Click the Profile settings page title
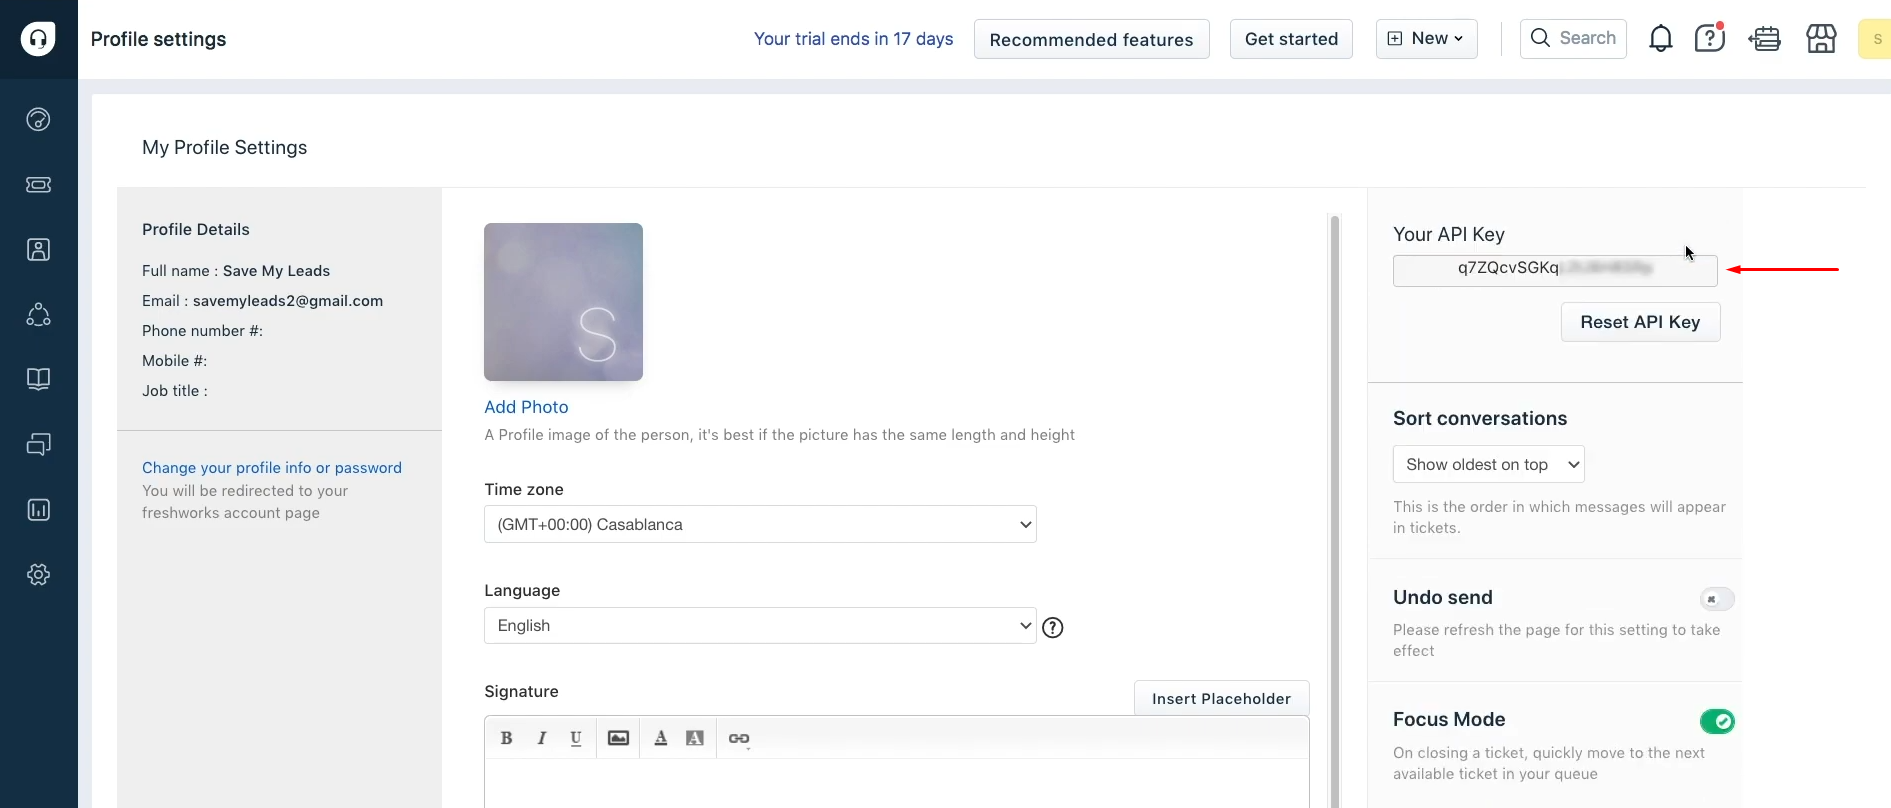This screenshot has height=808, width=1891. point(158,39)
